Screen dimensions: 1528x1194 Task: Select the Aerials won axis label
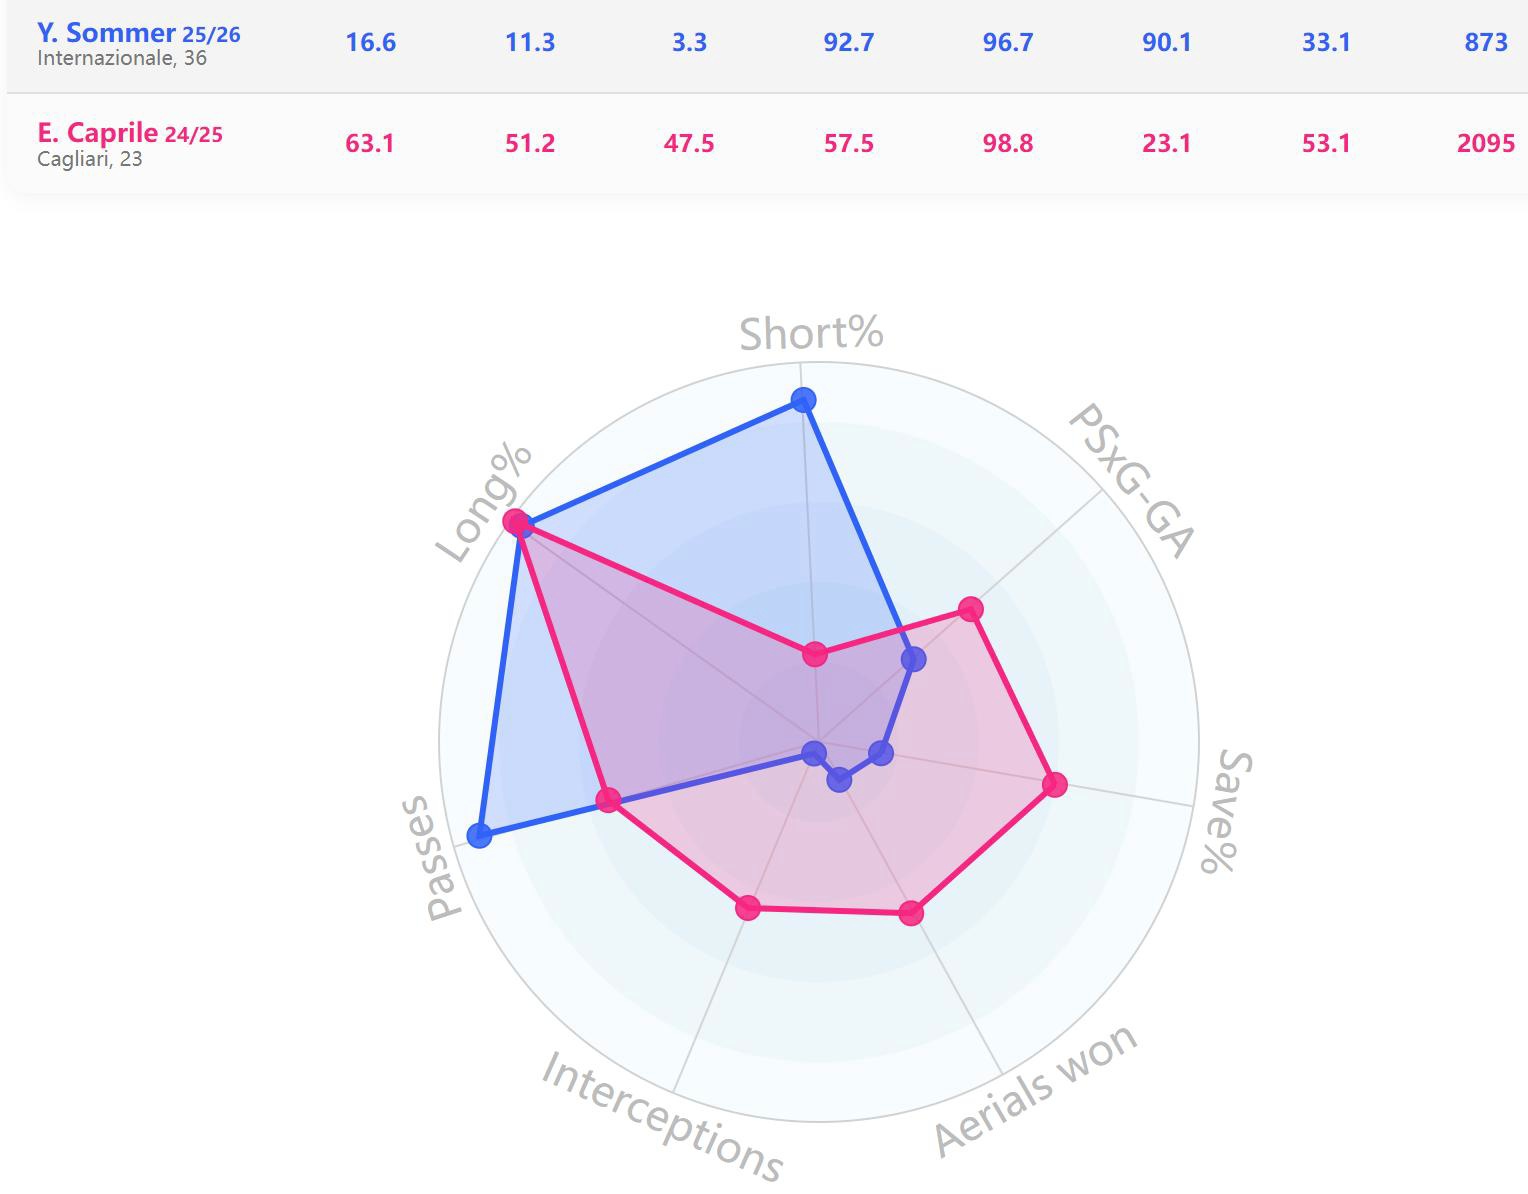pyautogui.click(x=1036, y=1088)
